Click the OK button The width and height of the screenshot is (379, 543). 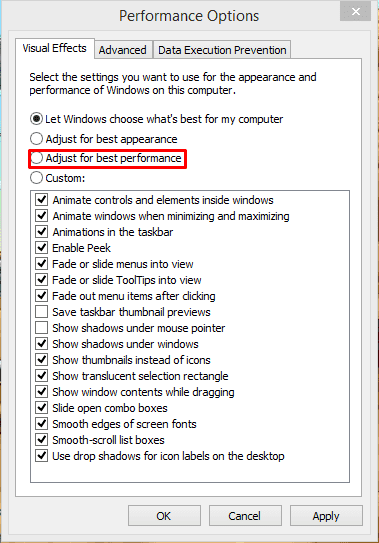pyautogui.click(x=164, y=516)
